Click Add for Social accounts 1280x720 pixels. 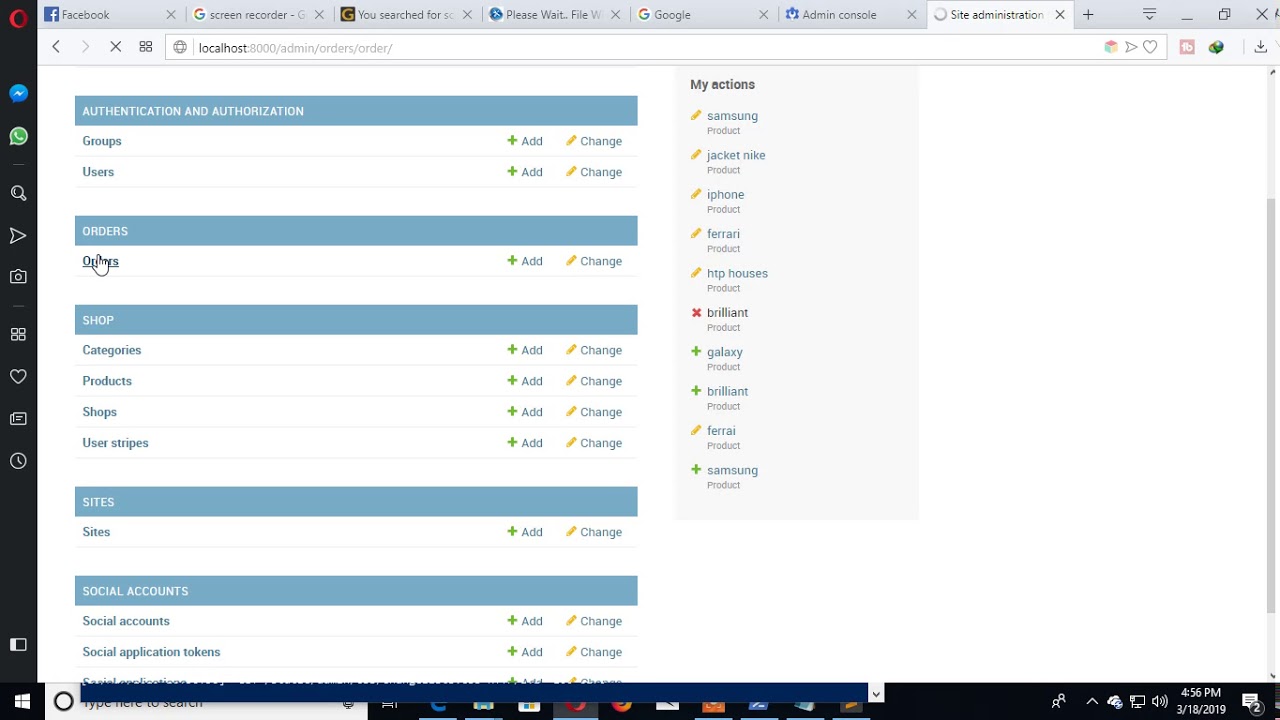click(x=525, y=621)
